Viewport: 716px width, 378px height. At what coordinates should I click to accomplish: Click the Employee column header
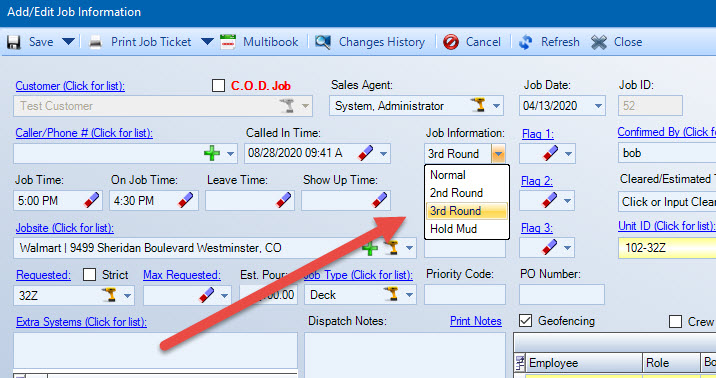point(584,363)
